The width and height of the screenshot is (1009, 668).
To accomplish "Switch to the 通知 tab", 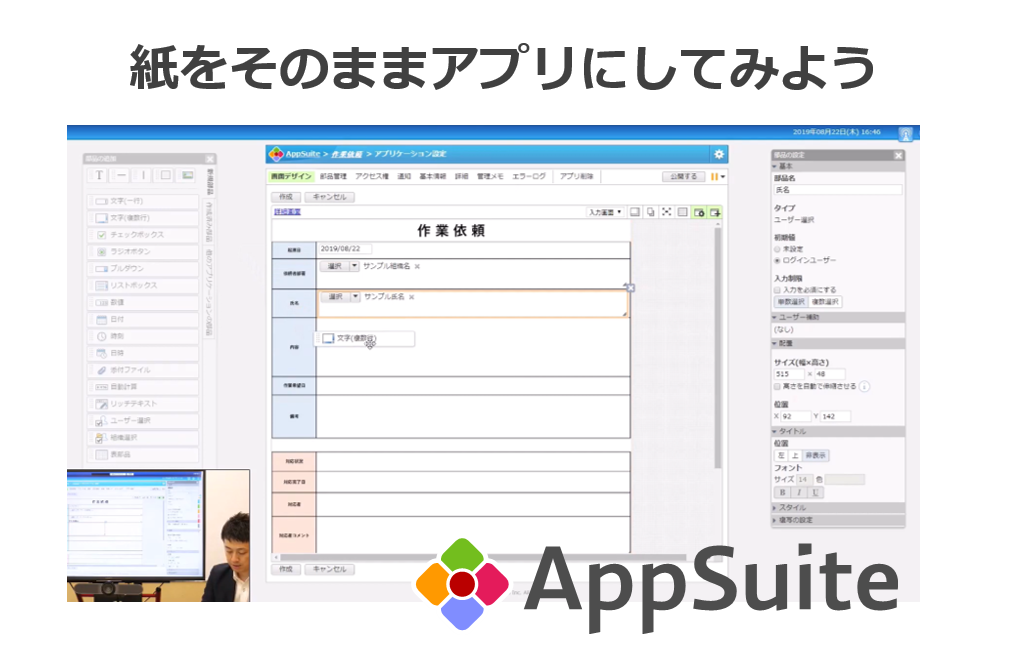I will point(404,176).
